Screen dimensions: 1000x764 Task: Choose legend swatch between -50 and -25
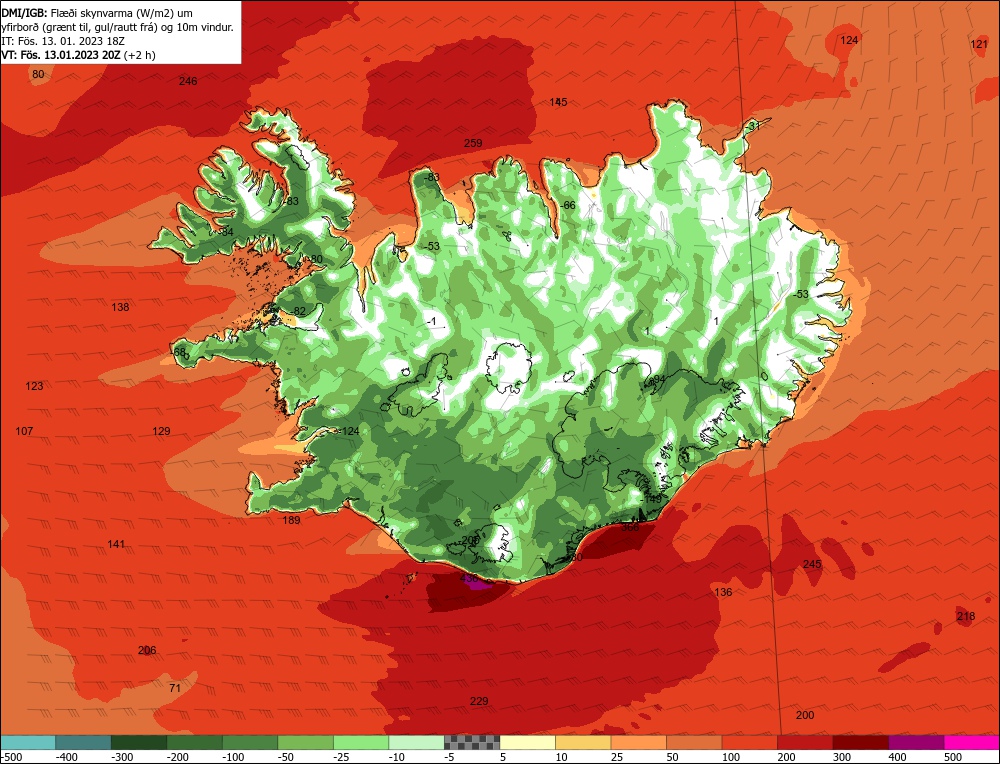click(305, 742)
